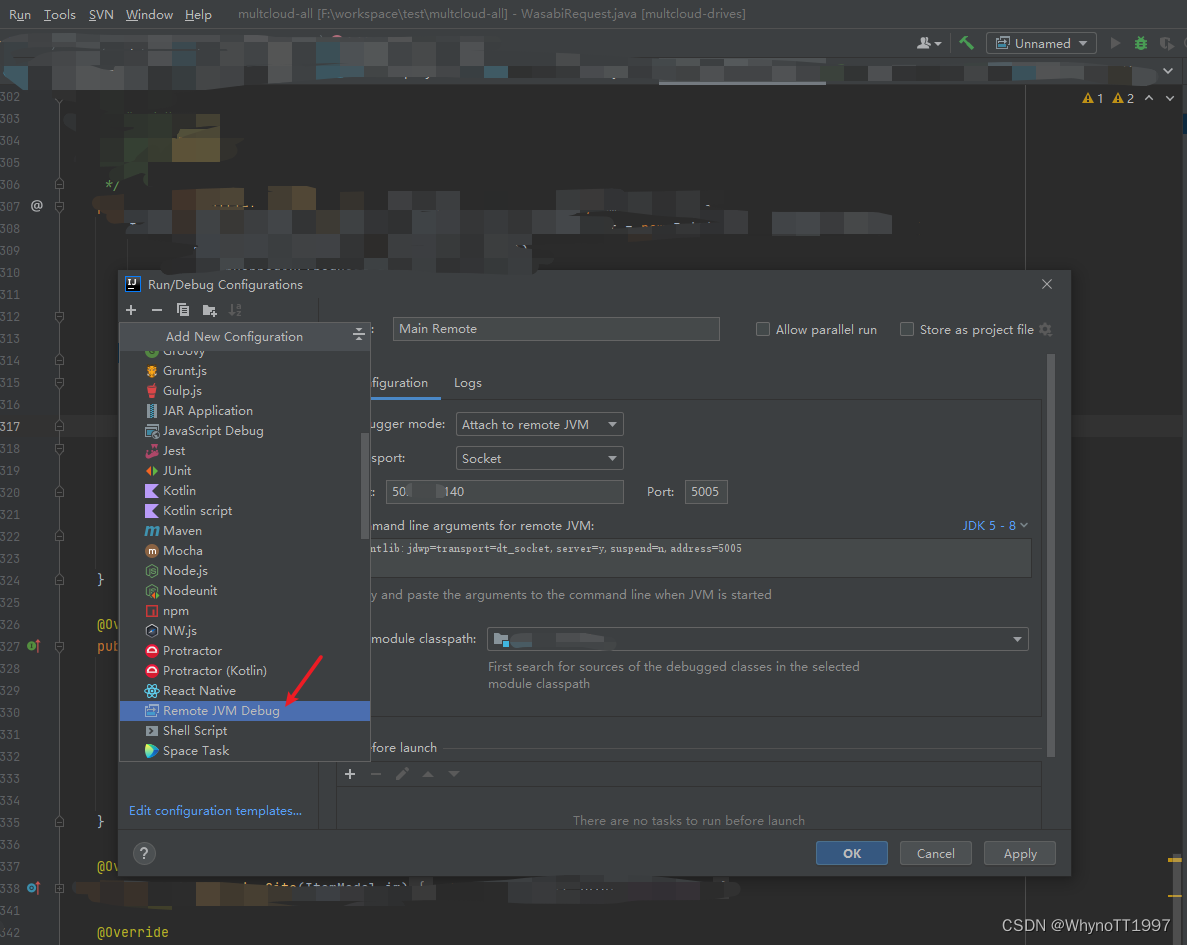Image resolution: width=1187 pixels, height=945 pixels.
Task: Choose JavaScript Debug configuration type
Action: [x=245, y=431]
